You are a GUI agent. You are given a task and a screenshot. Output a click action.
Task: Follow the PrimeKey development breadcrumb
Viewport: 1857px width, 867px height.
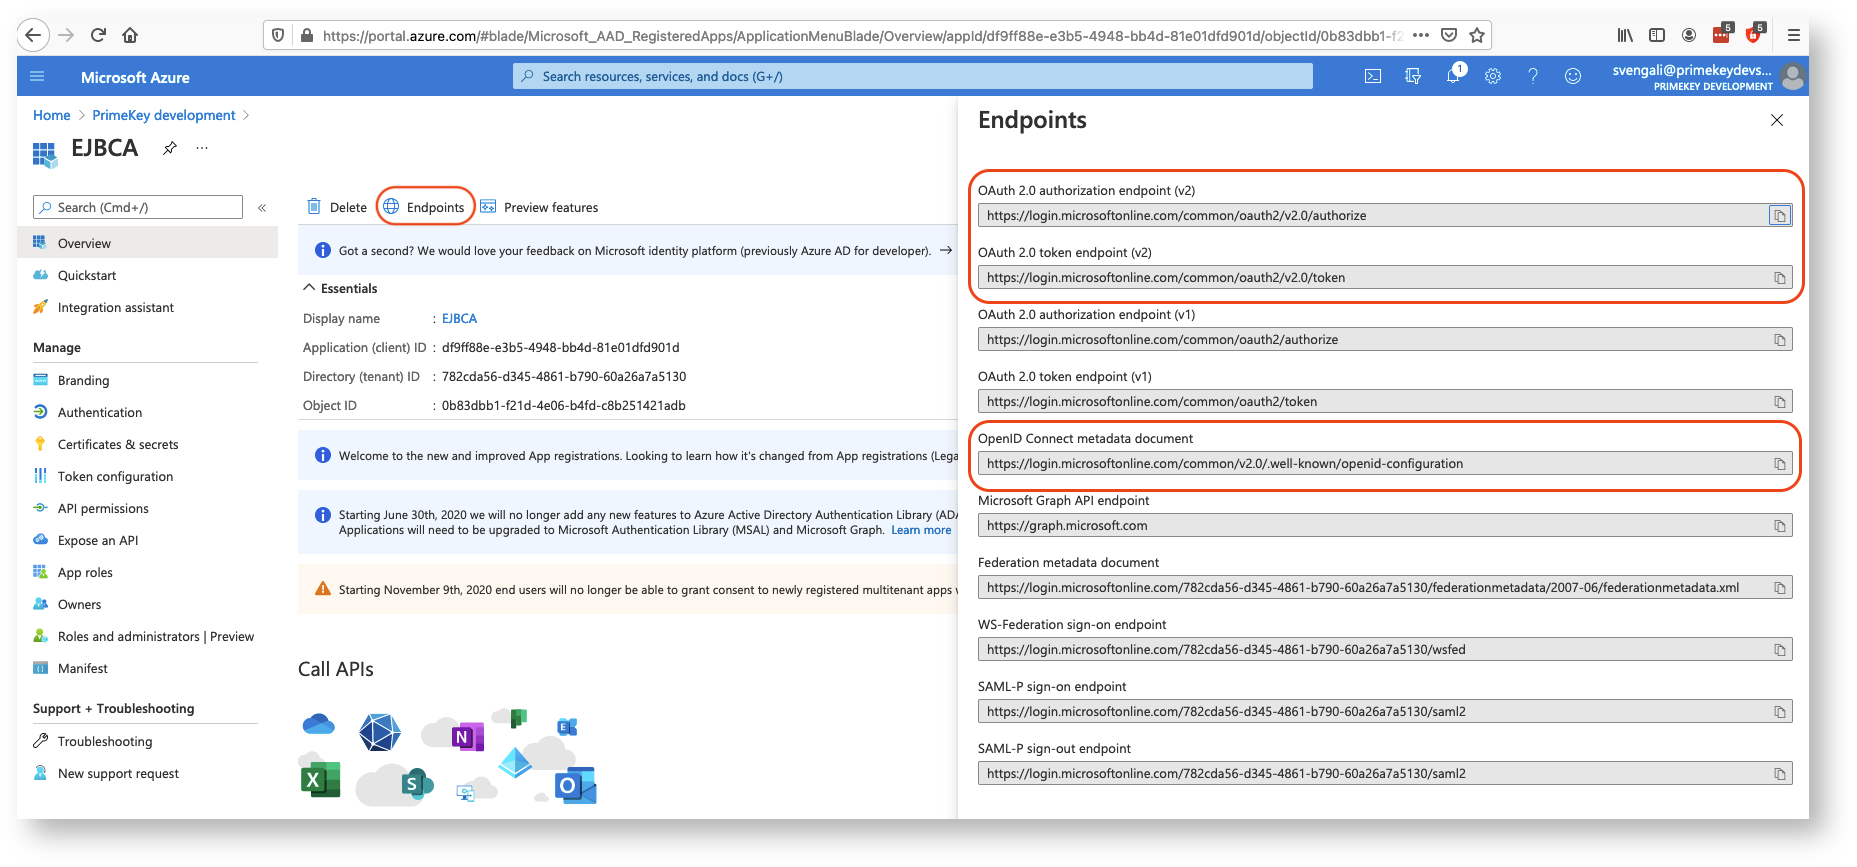tap(164, 115)
